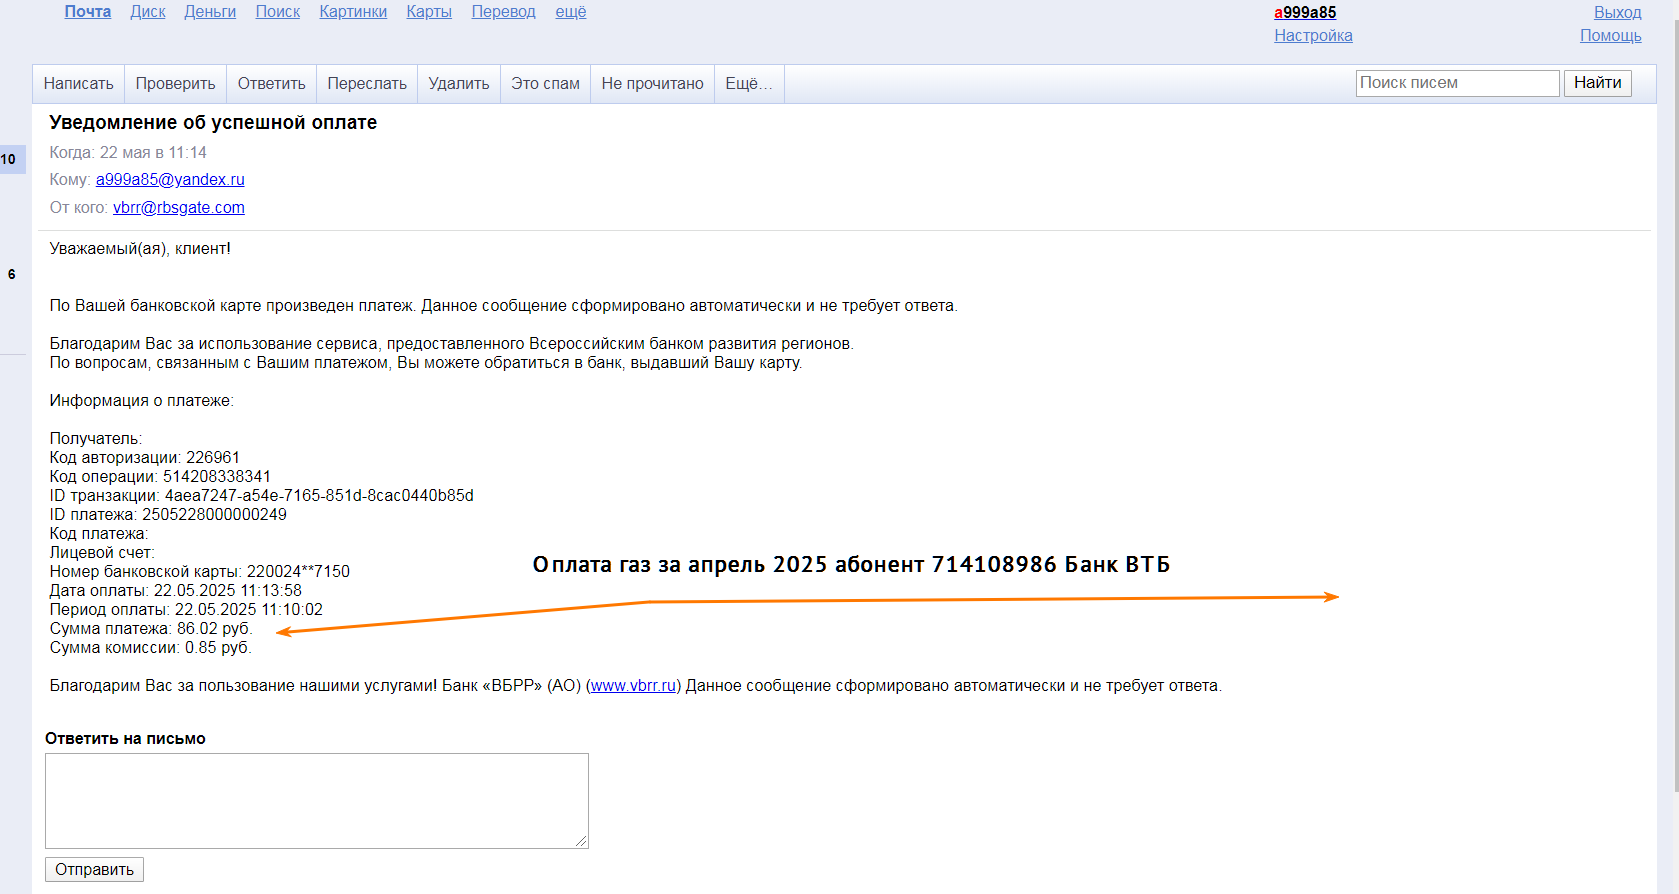
Task: Click the Информация о платеже: heading
Action: pos(141,401)
